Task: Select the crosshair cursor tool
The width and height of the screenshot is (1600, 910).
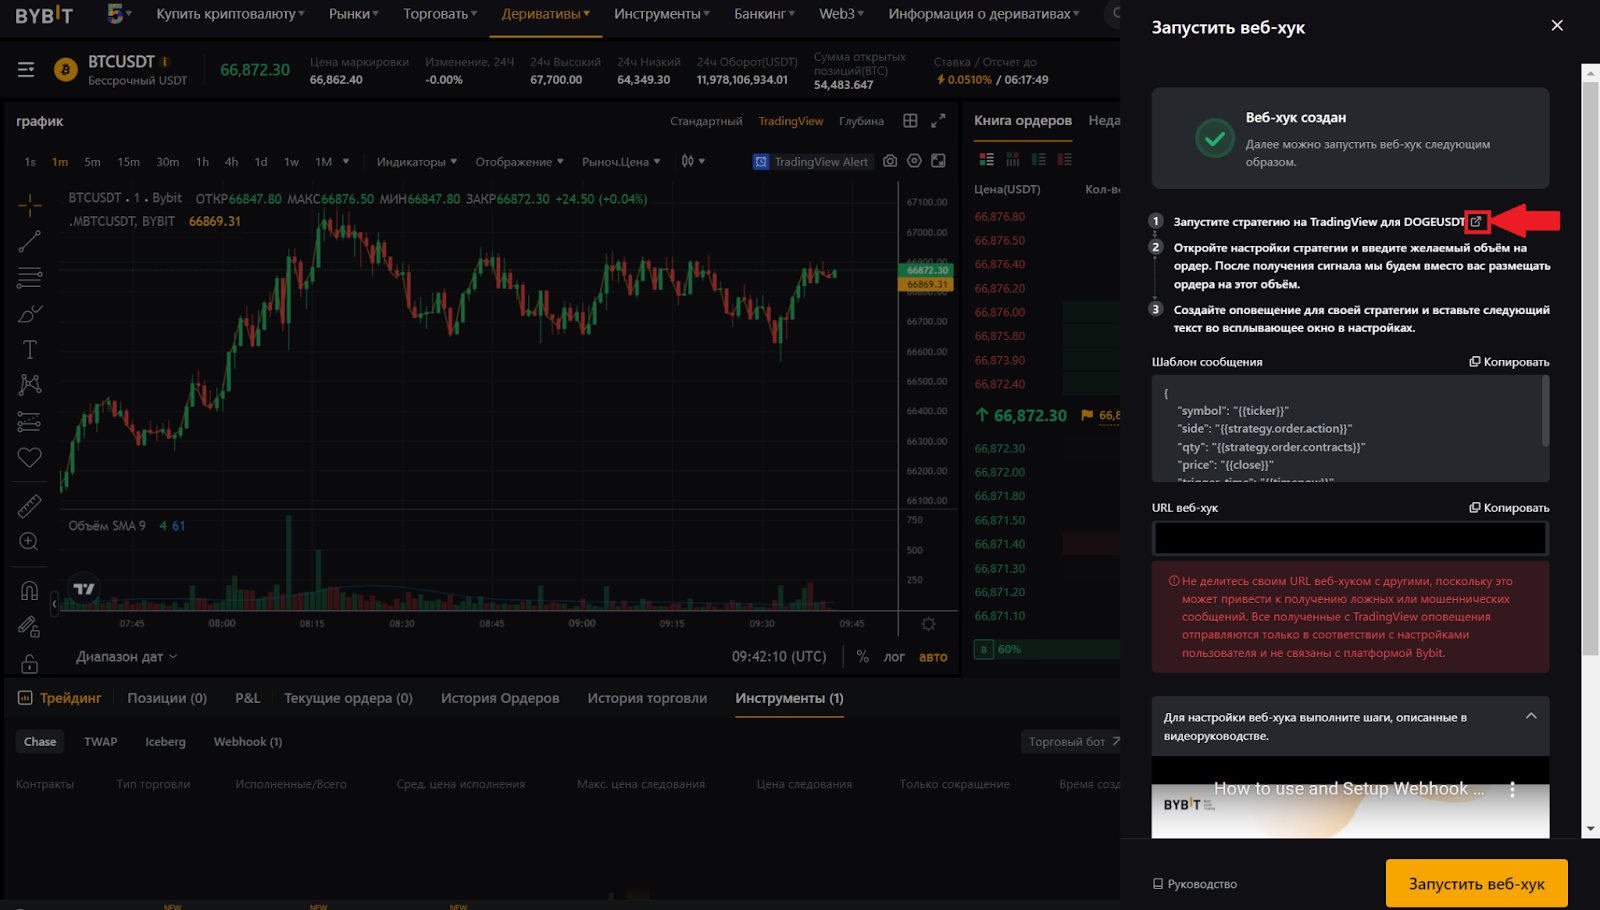Action: [x=30, y=205]
